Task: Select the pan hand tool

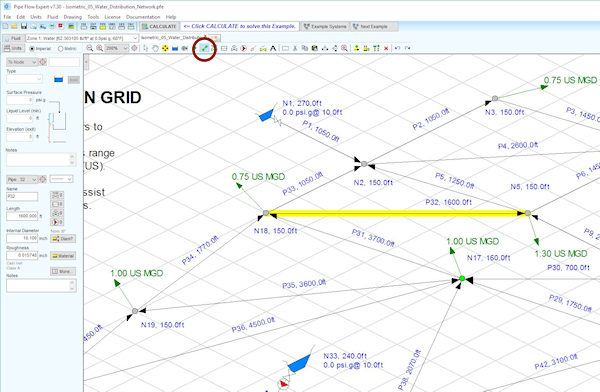Action: tap(155, 48)
